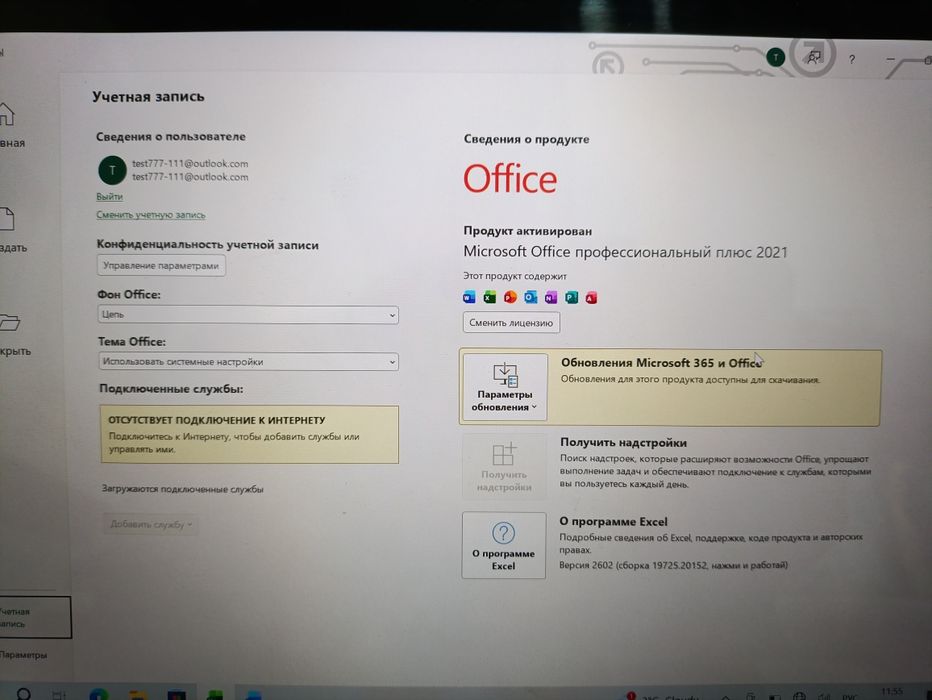Click the green user avatar in title bar

[775, 57]
